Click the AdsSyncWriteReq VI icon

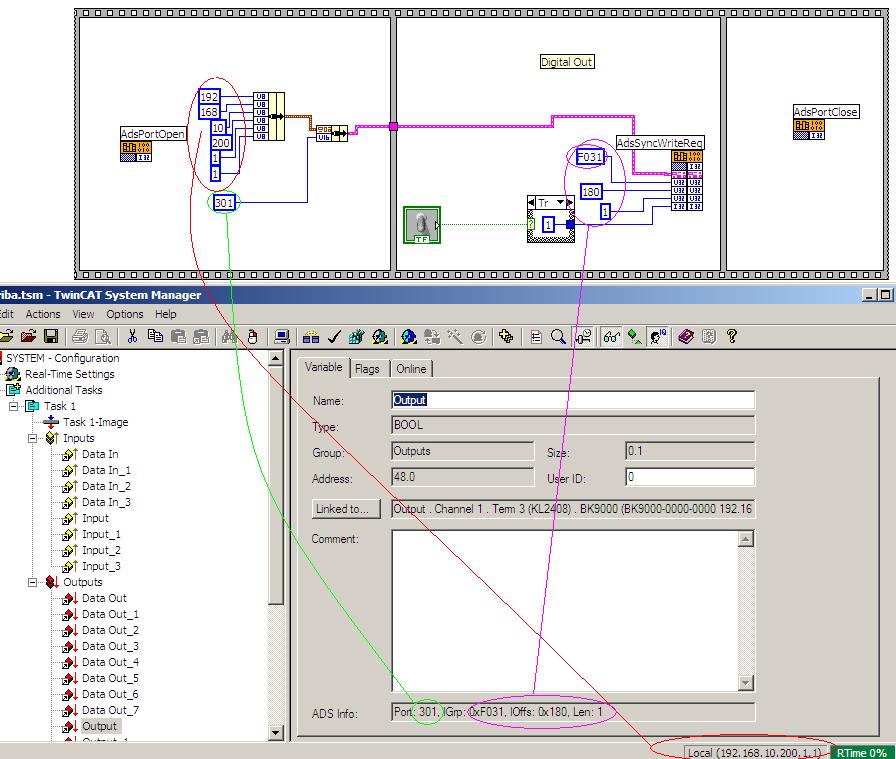[687, 181]
